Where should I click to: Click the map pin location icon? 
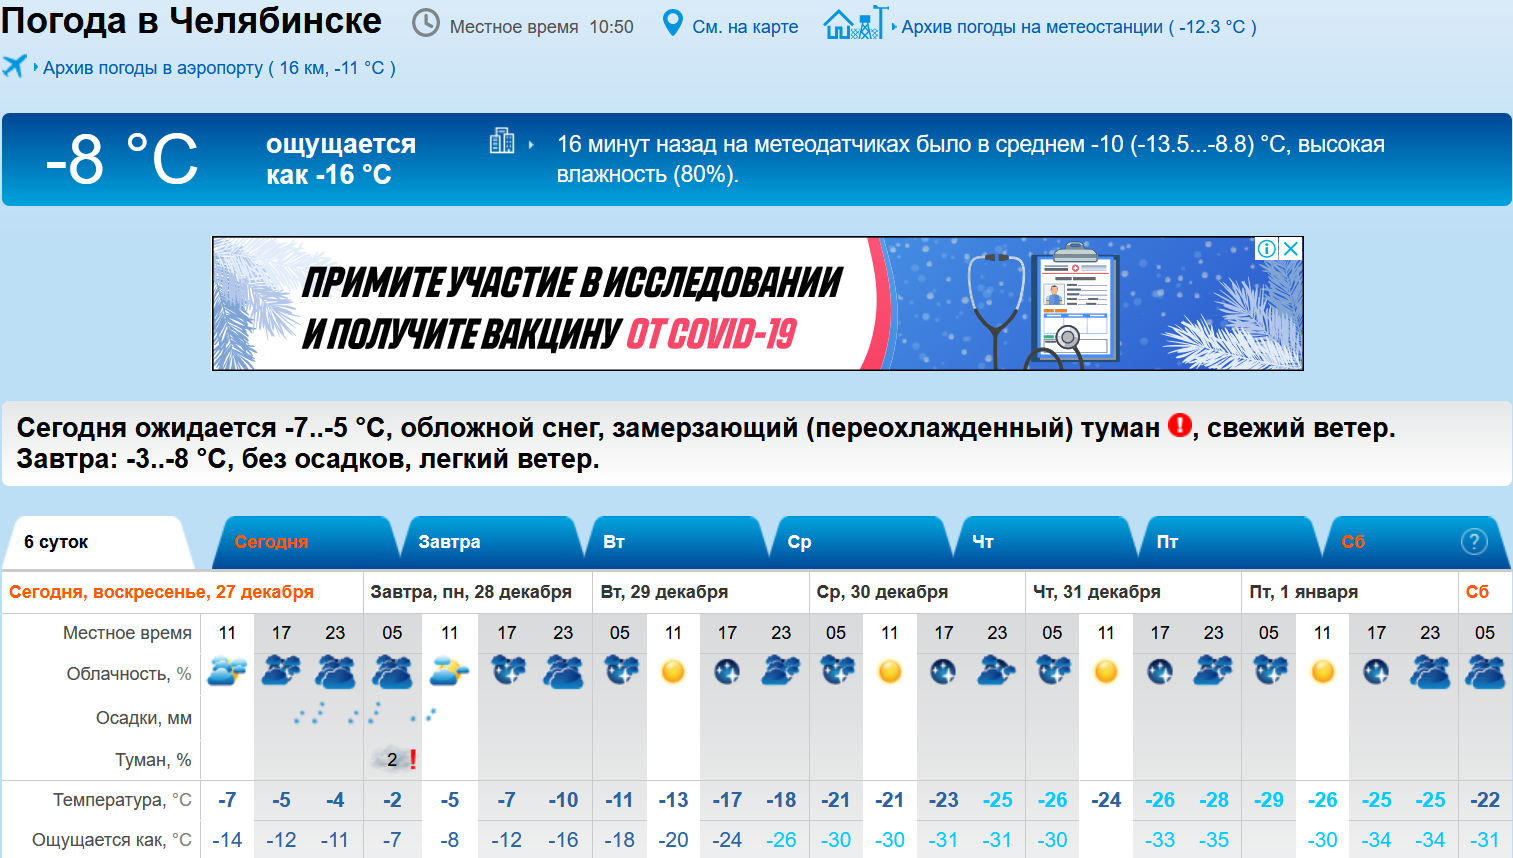pyautogui.click(x=673, y=23)
